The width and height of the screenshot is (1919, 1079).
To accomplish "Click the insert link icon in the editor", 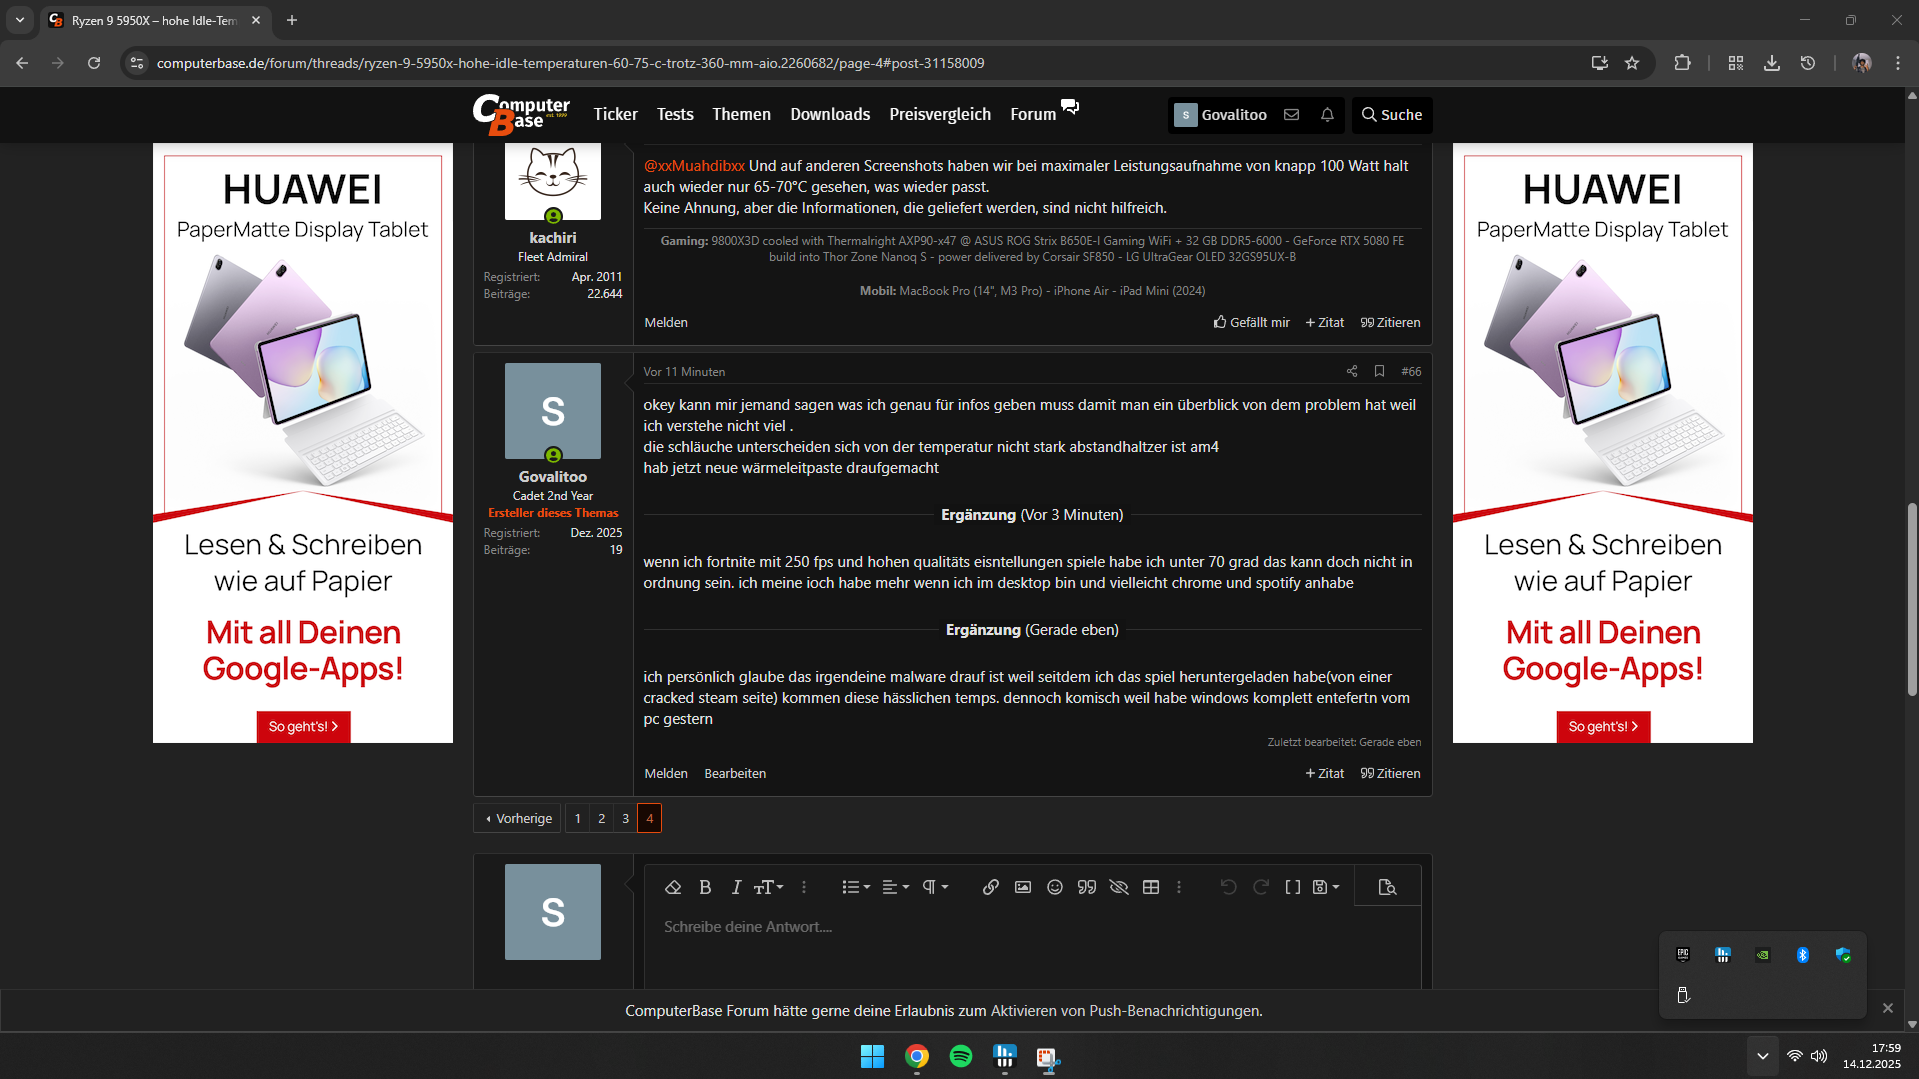I will pos(991,887).
